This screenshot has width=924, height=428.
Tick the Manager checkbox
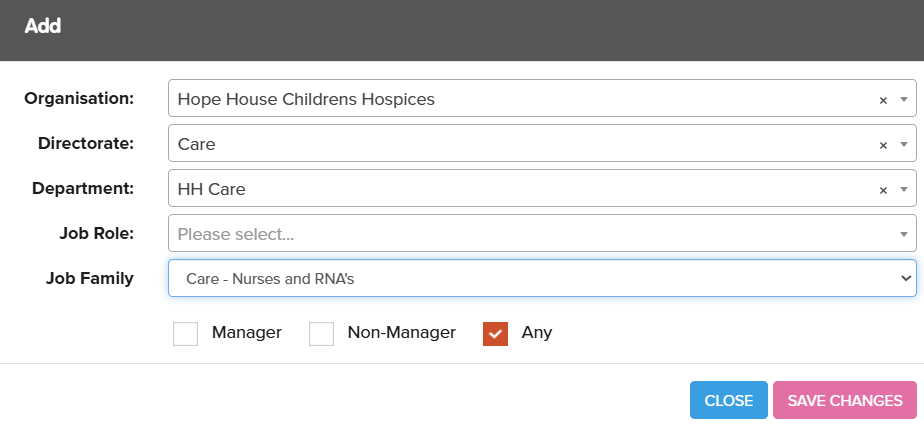pos(185,333)
